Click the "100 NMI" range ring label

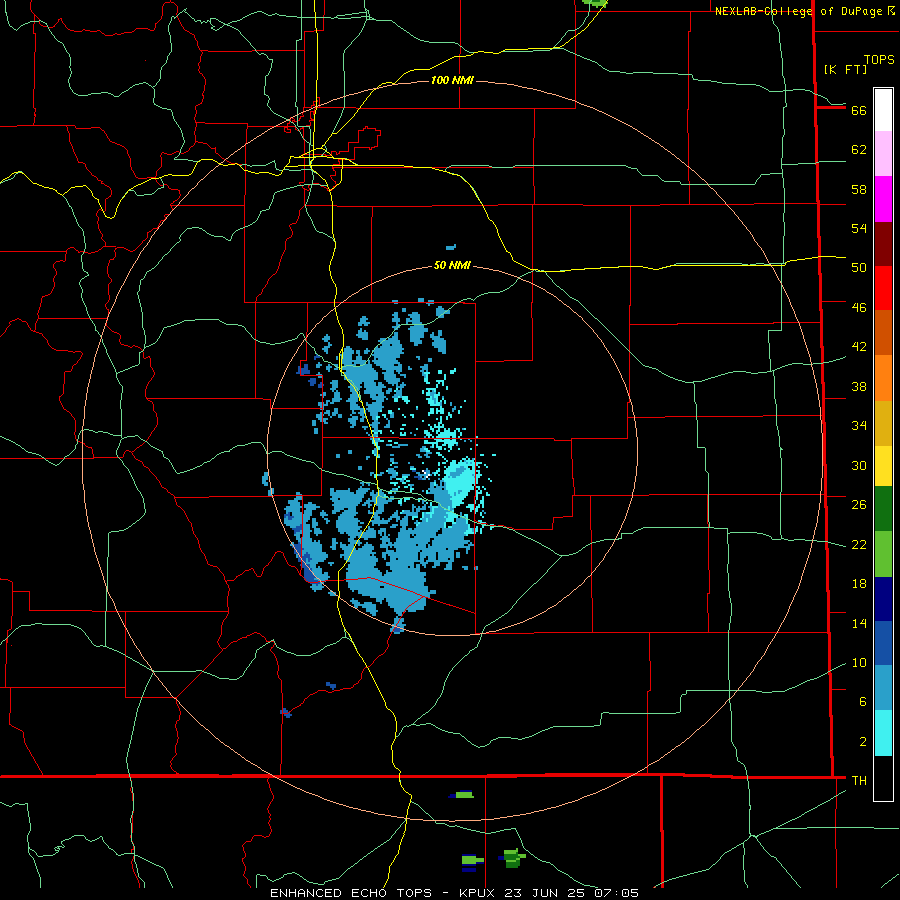pyautogui.click(x=452, y=80)
